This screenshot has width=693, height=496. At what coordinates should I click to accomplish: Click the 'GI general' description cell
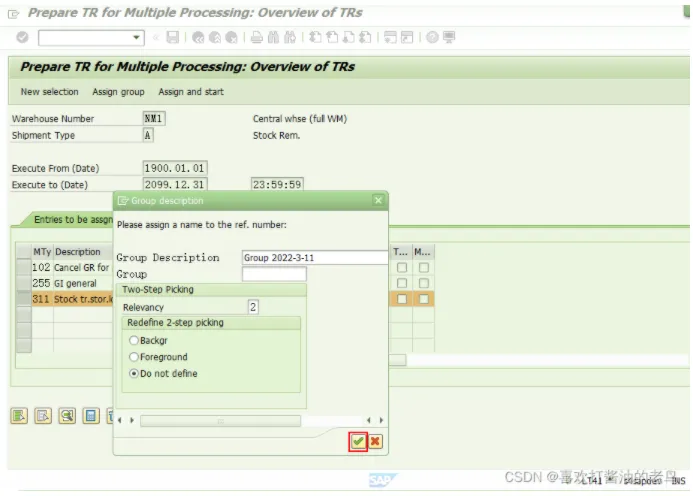83,283
